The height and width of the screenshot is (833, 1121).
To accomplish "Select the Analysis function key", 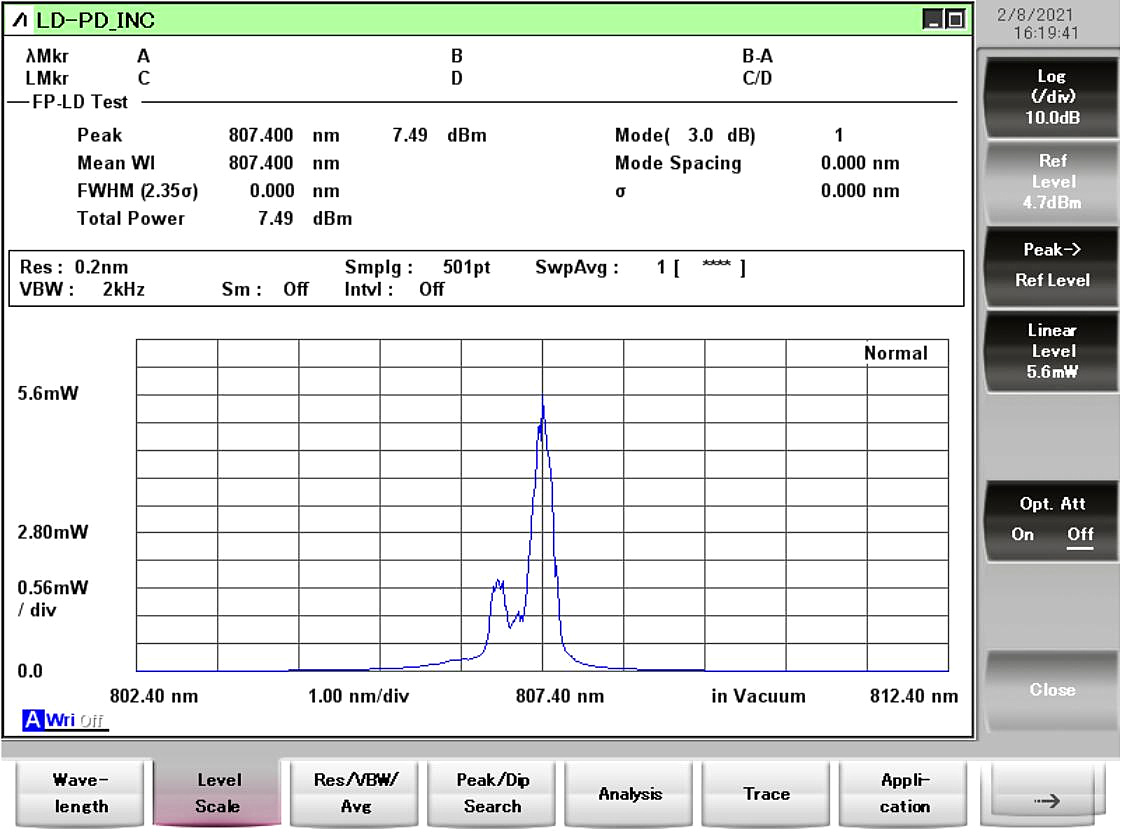I will pos(628,793).
